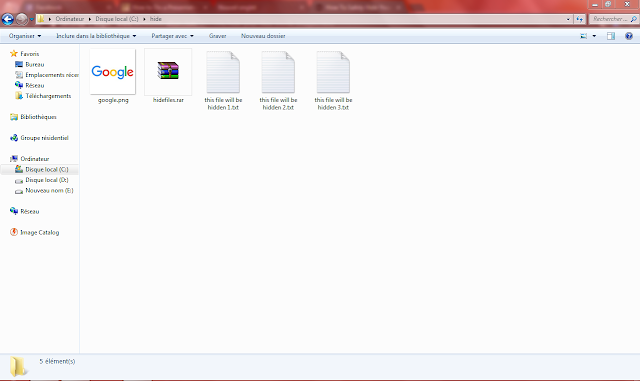Click the 5 élément(s) status text
Image resolution: width=640 pixels, height=381 pixels.
point(57,361)
